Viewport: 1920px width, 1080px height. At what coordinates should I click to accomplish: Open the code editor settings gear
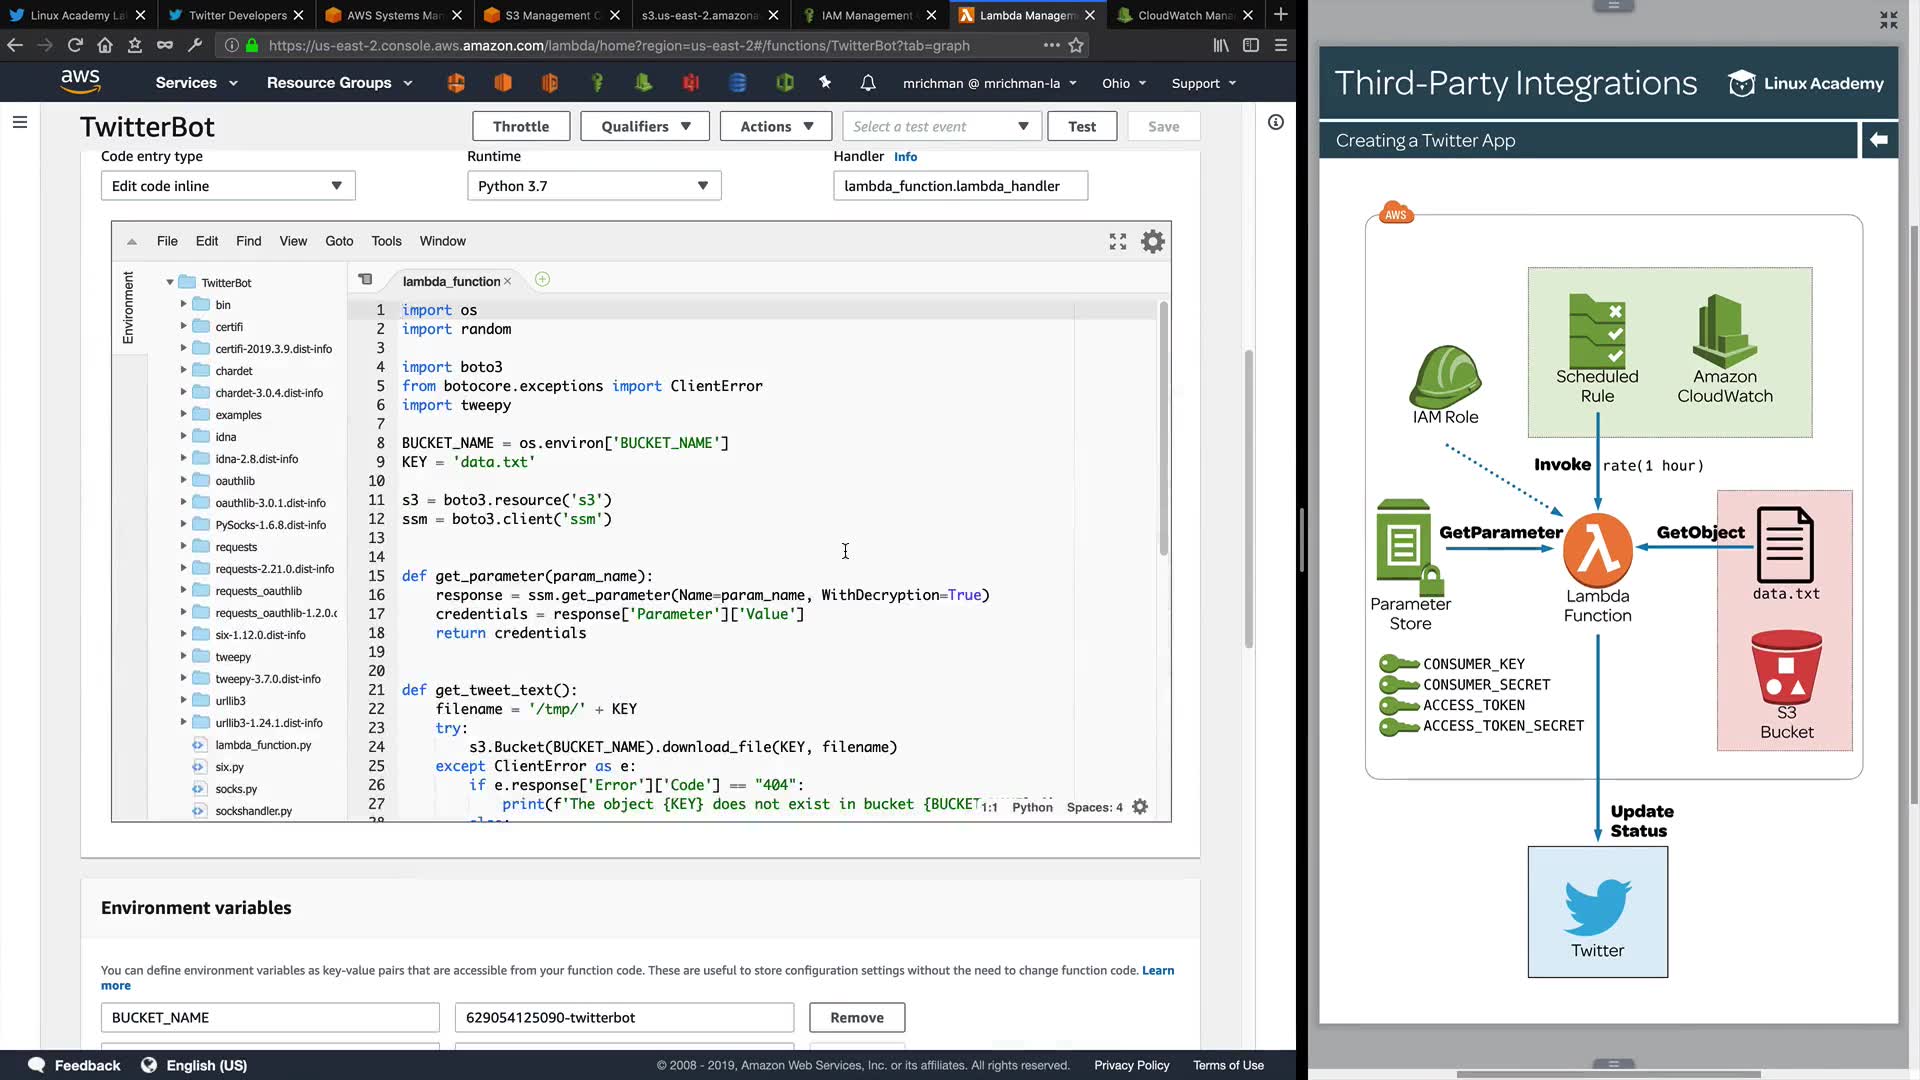click(x=1153, y=241)
